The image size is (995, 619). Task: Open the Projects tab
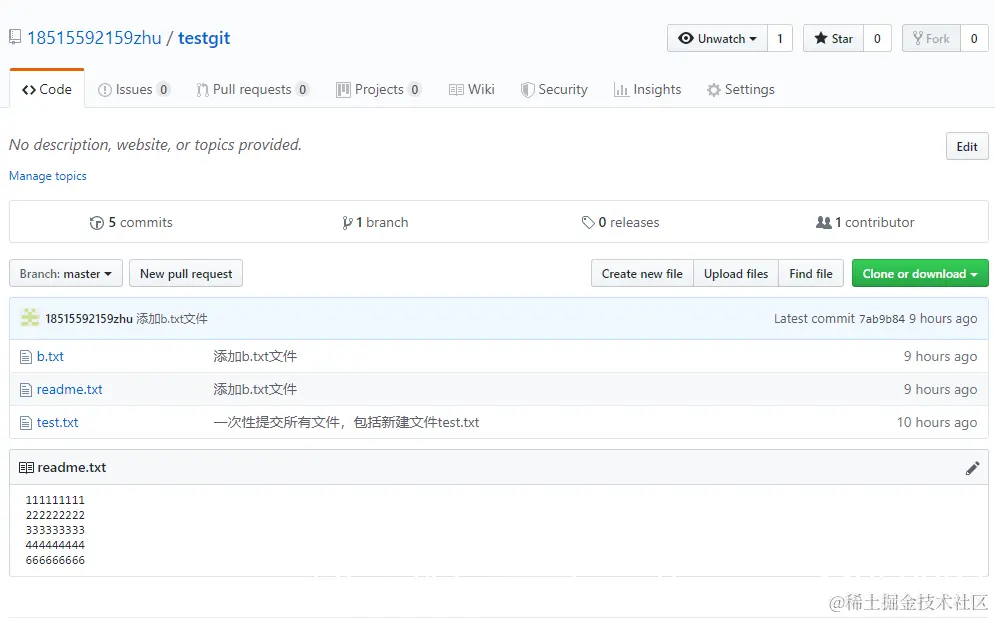tap(379, 90)
